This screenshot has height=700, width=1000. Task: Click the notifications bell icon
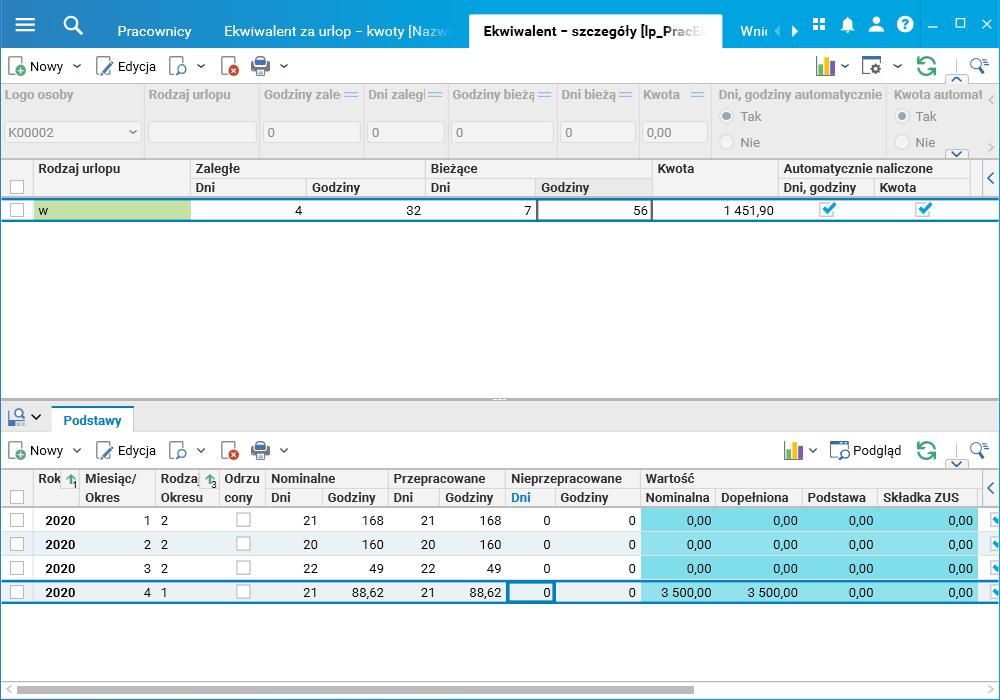click(847, 25)
